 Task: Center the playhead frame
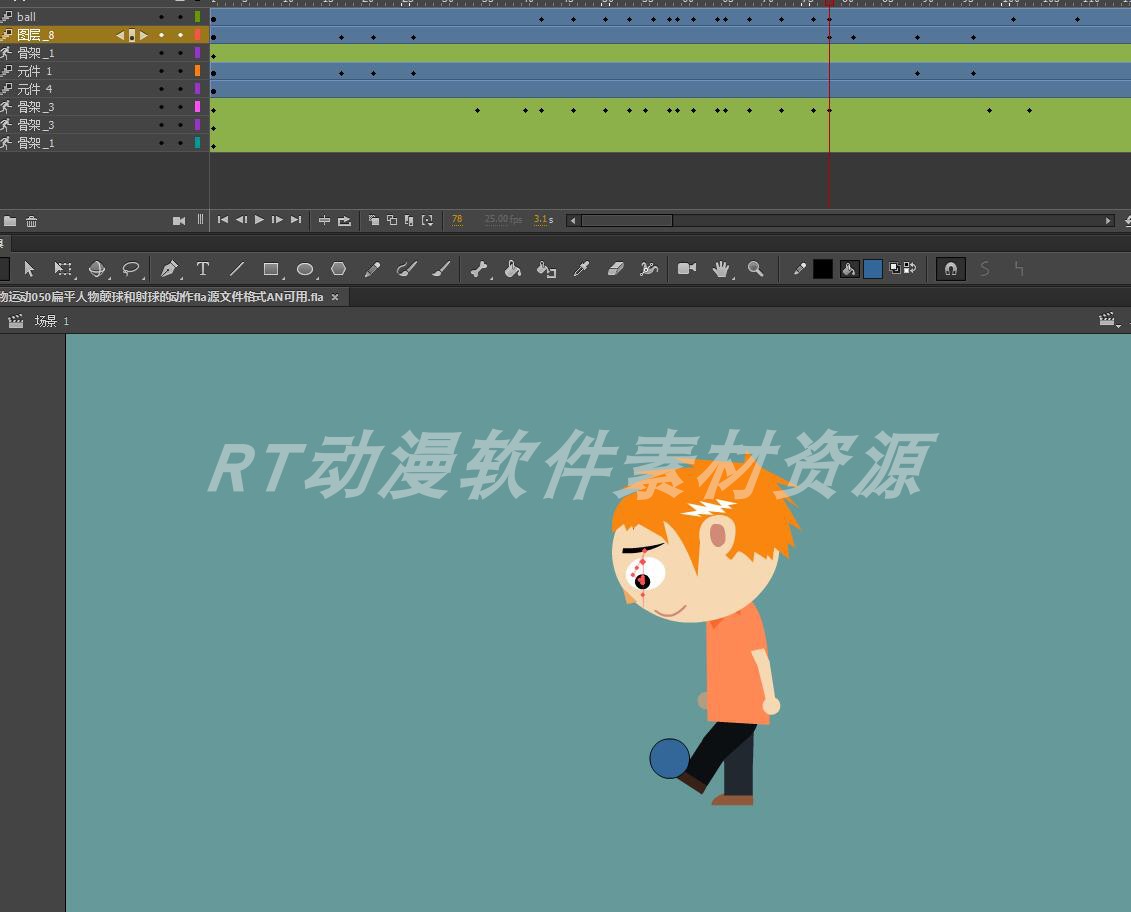325,221
